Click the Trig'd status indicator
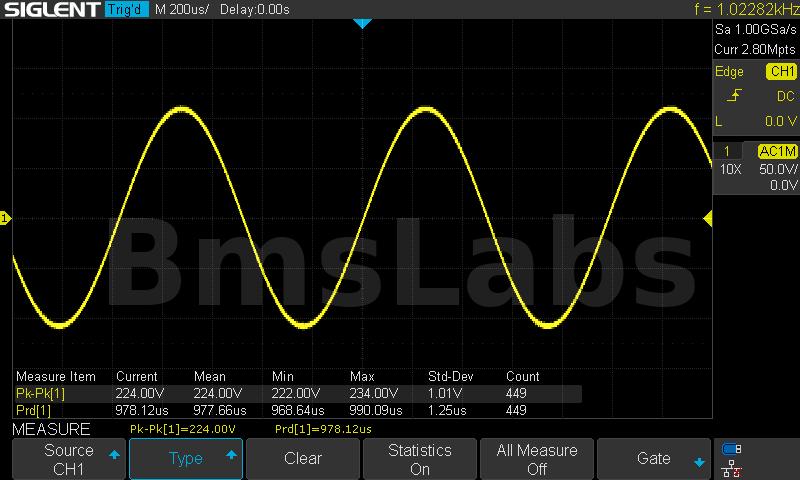Image resolution: width=800 pixels, height=480 pixels. pyautogui.click(x=127, y=9)
